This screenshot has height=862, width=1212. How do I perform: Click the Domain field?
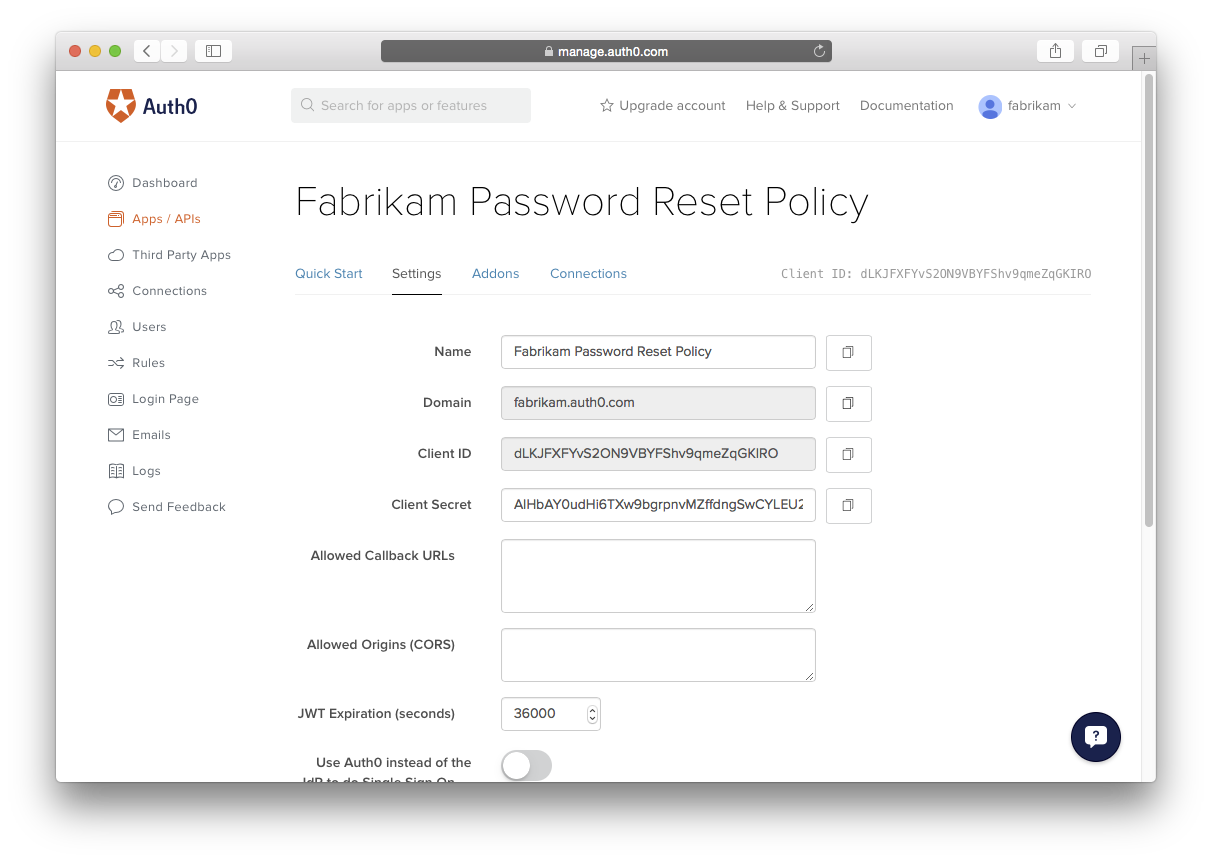(x=658, y=403)
